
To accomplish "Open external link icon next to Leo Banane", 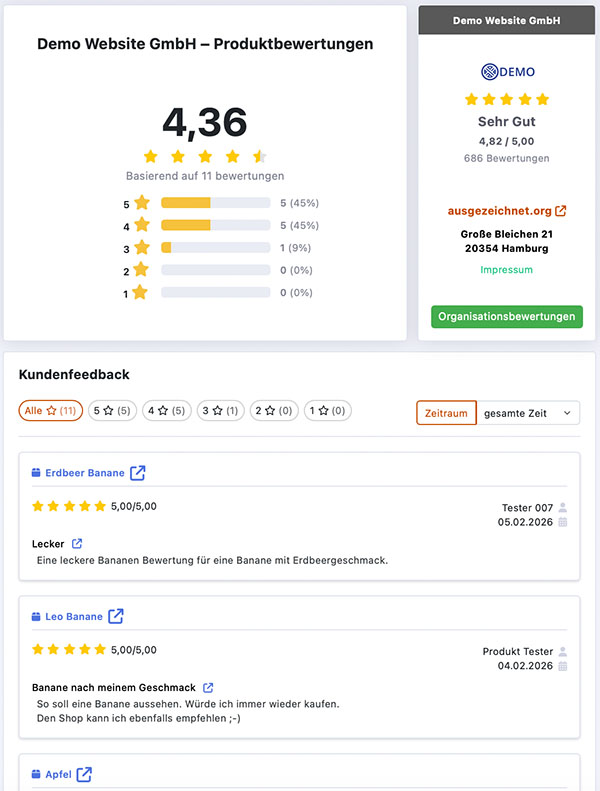I will point(116,616).
